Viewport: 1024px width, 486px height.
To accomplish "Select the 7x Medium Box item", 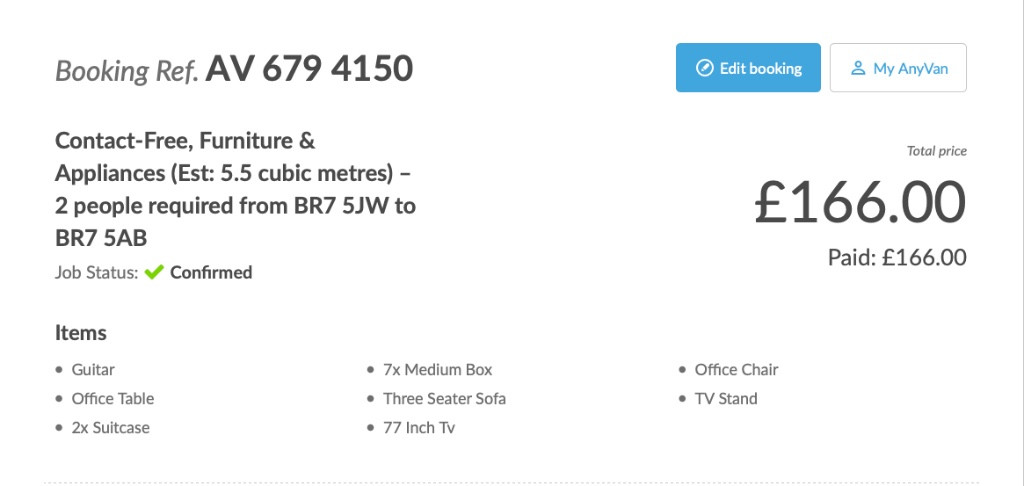I will 437,370.
